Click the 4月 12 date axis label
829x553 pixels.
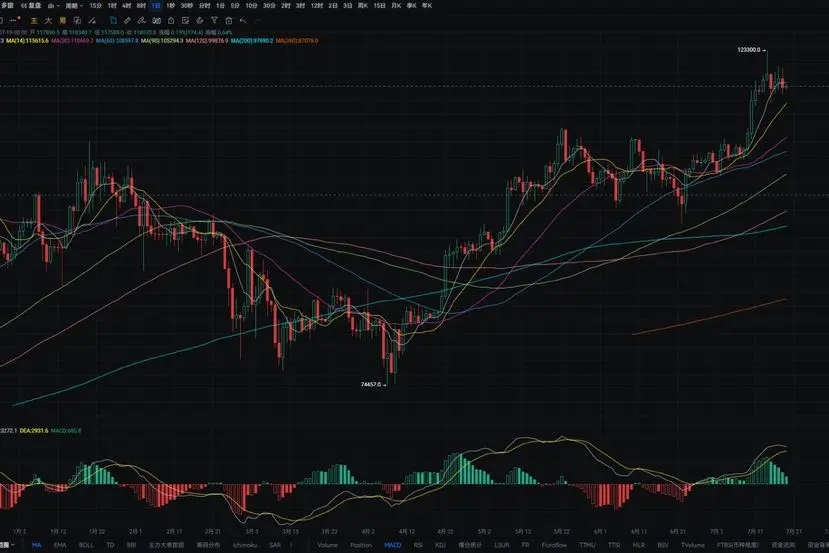(x=407, y=531)
